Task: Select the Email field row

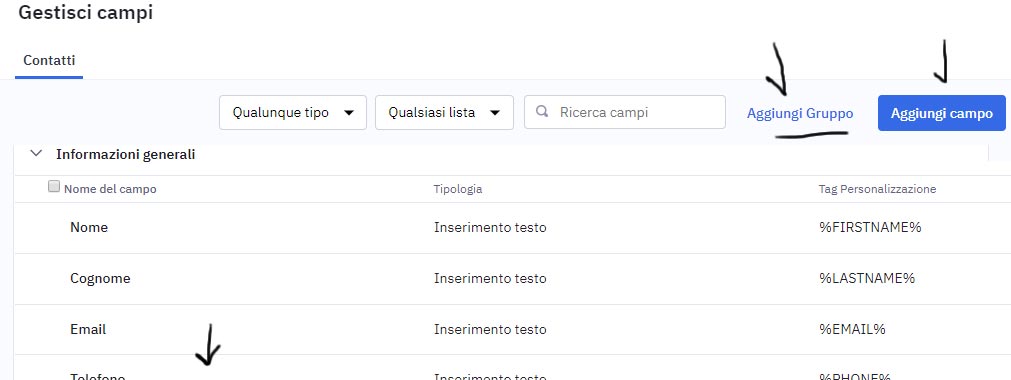Action: point(513,329)
